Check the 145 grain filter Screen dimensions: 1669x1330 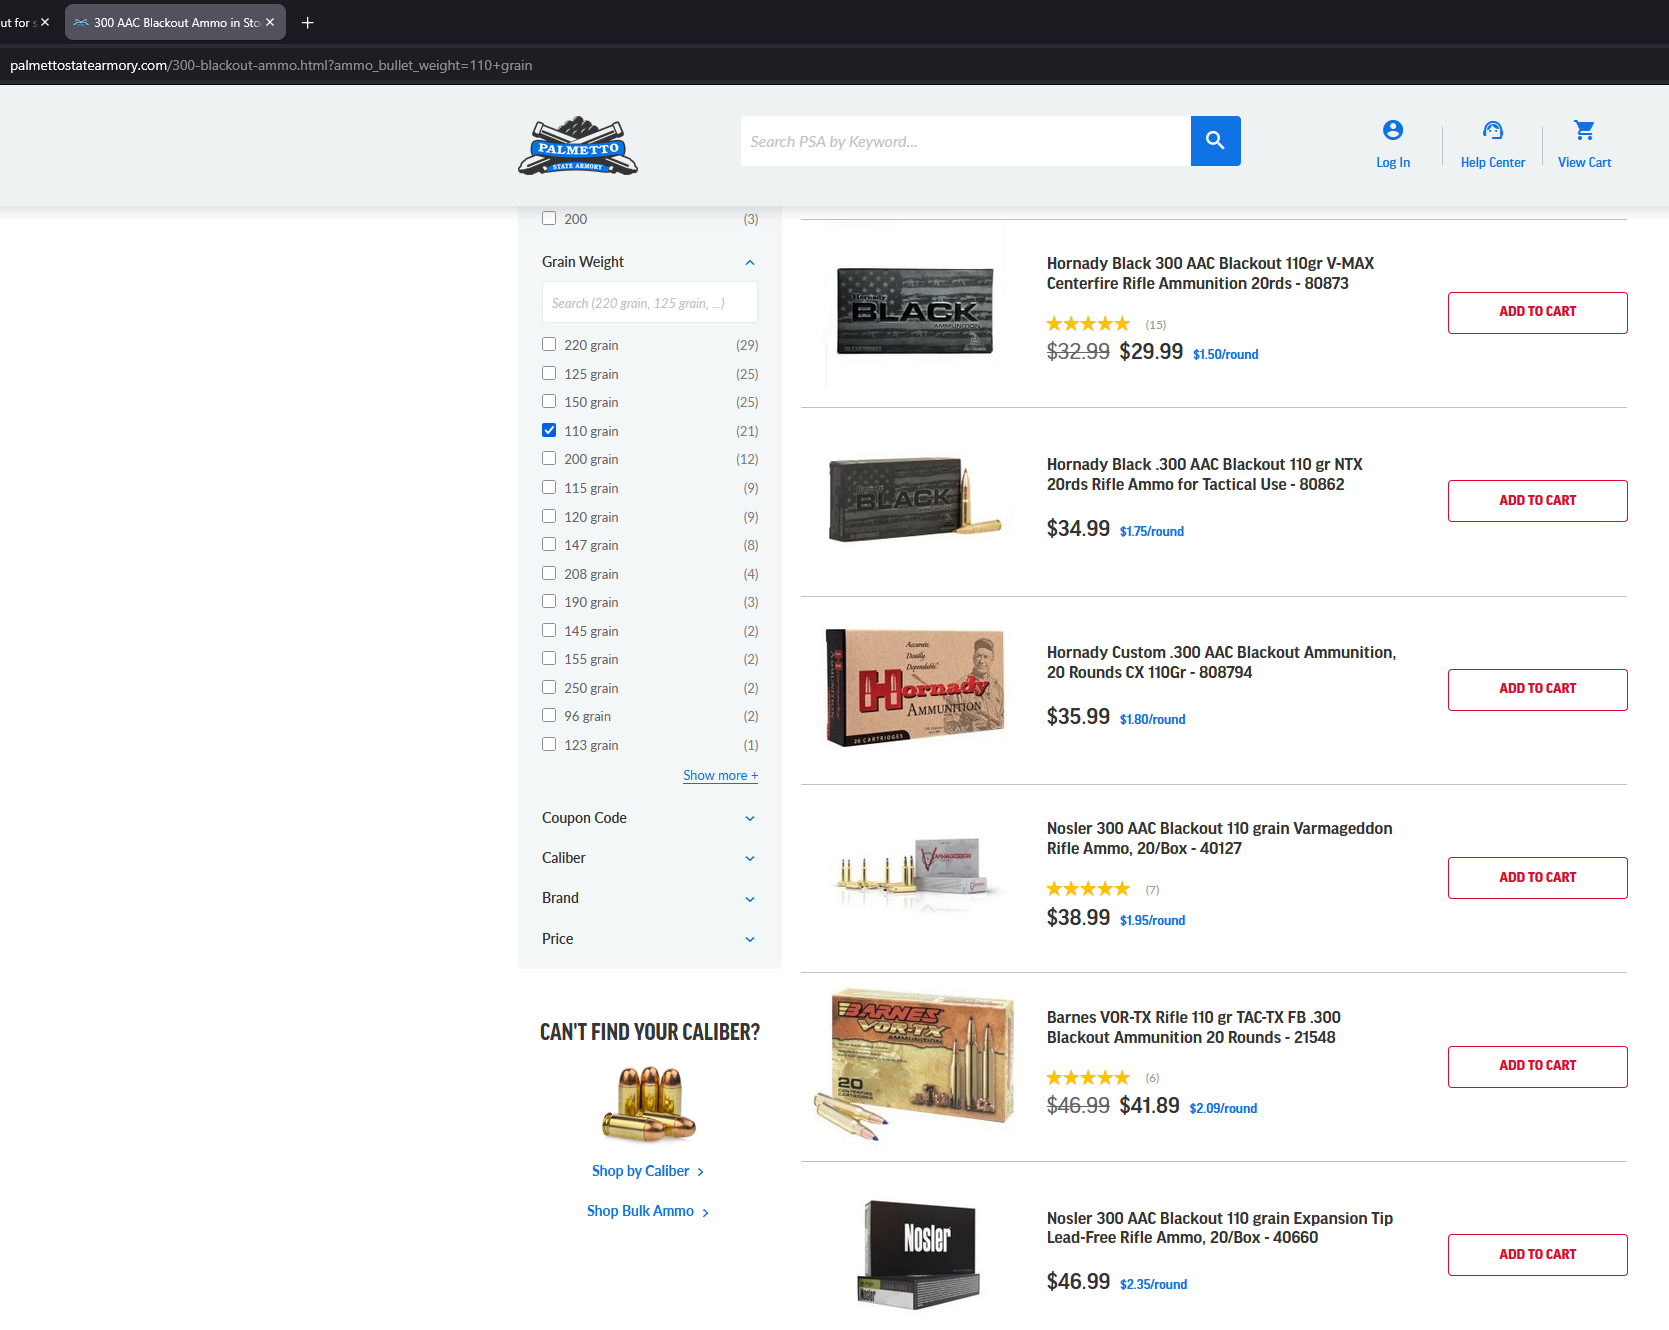point(549,631)
